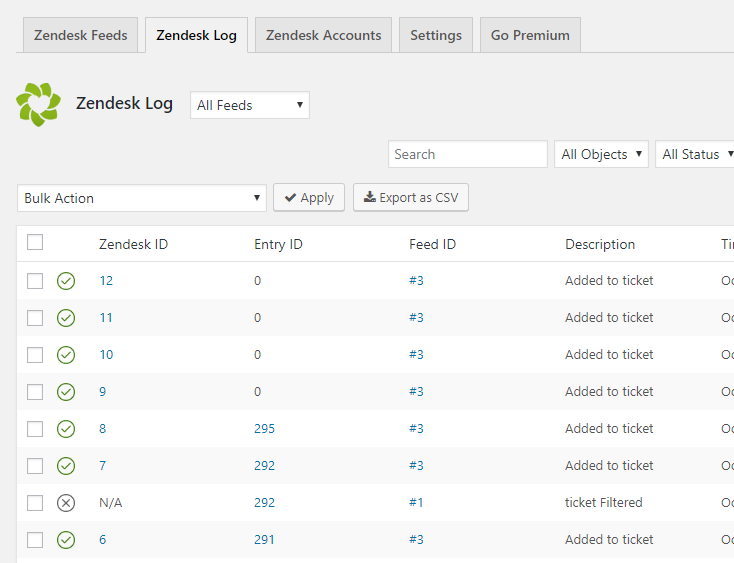Click 'Added to ticket' in Zendesk ID 12 row
734x563 pixels.
pyautogui.click(x=609, y=280)
